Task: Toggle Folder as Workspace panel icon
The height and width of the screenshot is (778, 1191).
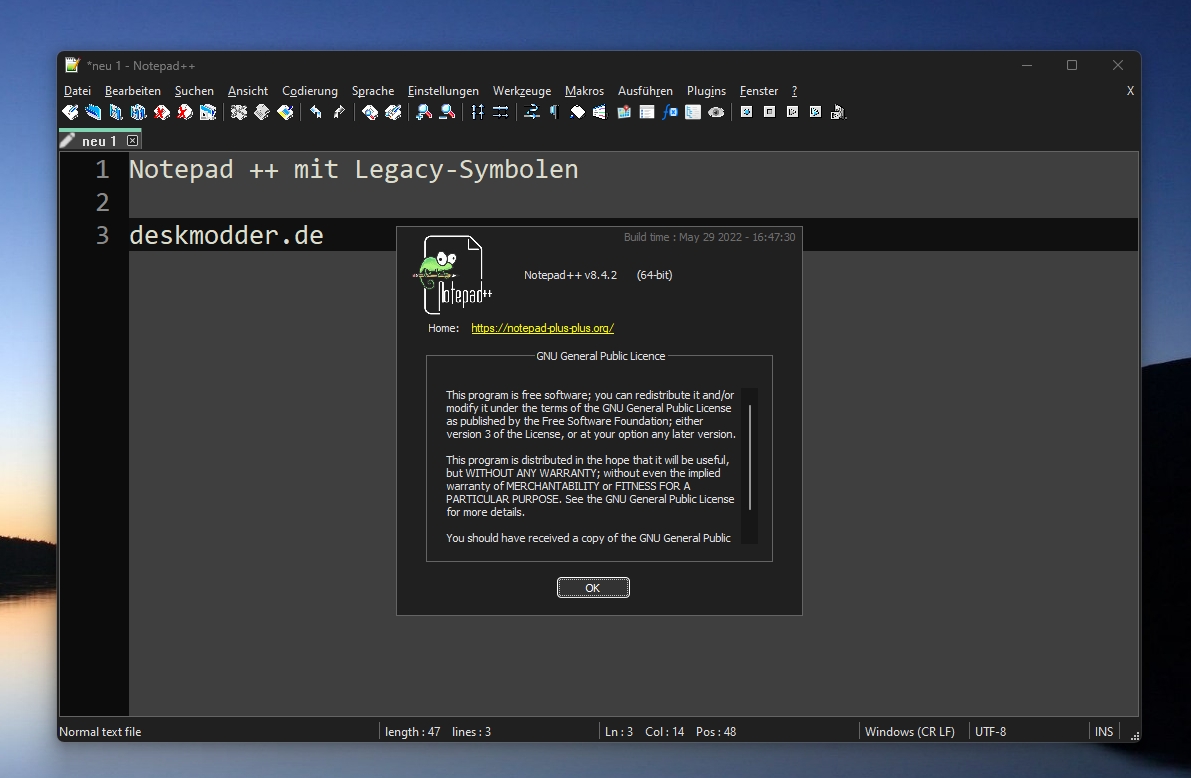Action: tap(693, 112)
